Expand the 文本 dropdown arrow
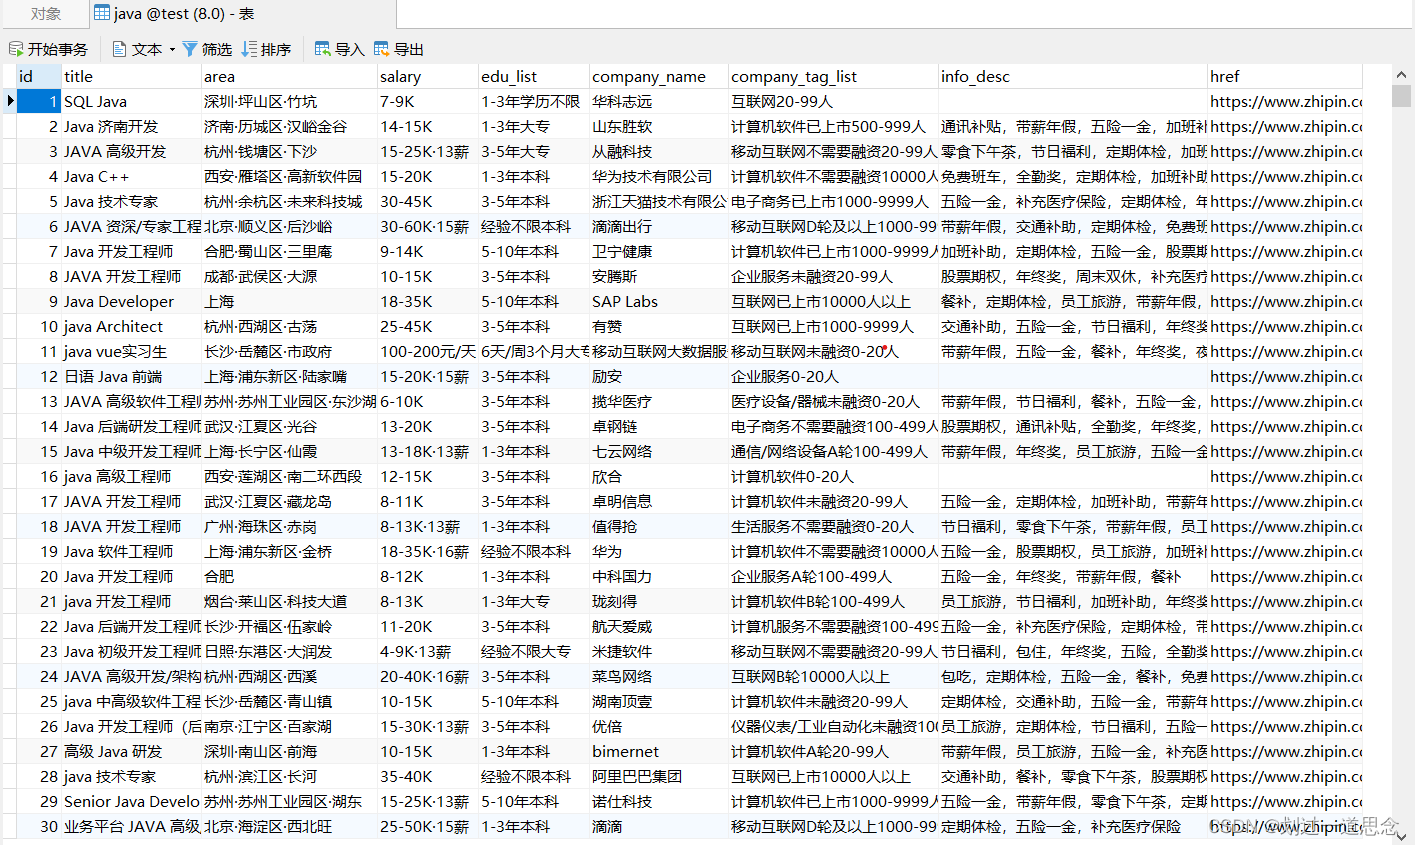The height and width of the screenshot is (845, 1415). click(x=172, y=49)
